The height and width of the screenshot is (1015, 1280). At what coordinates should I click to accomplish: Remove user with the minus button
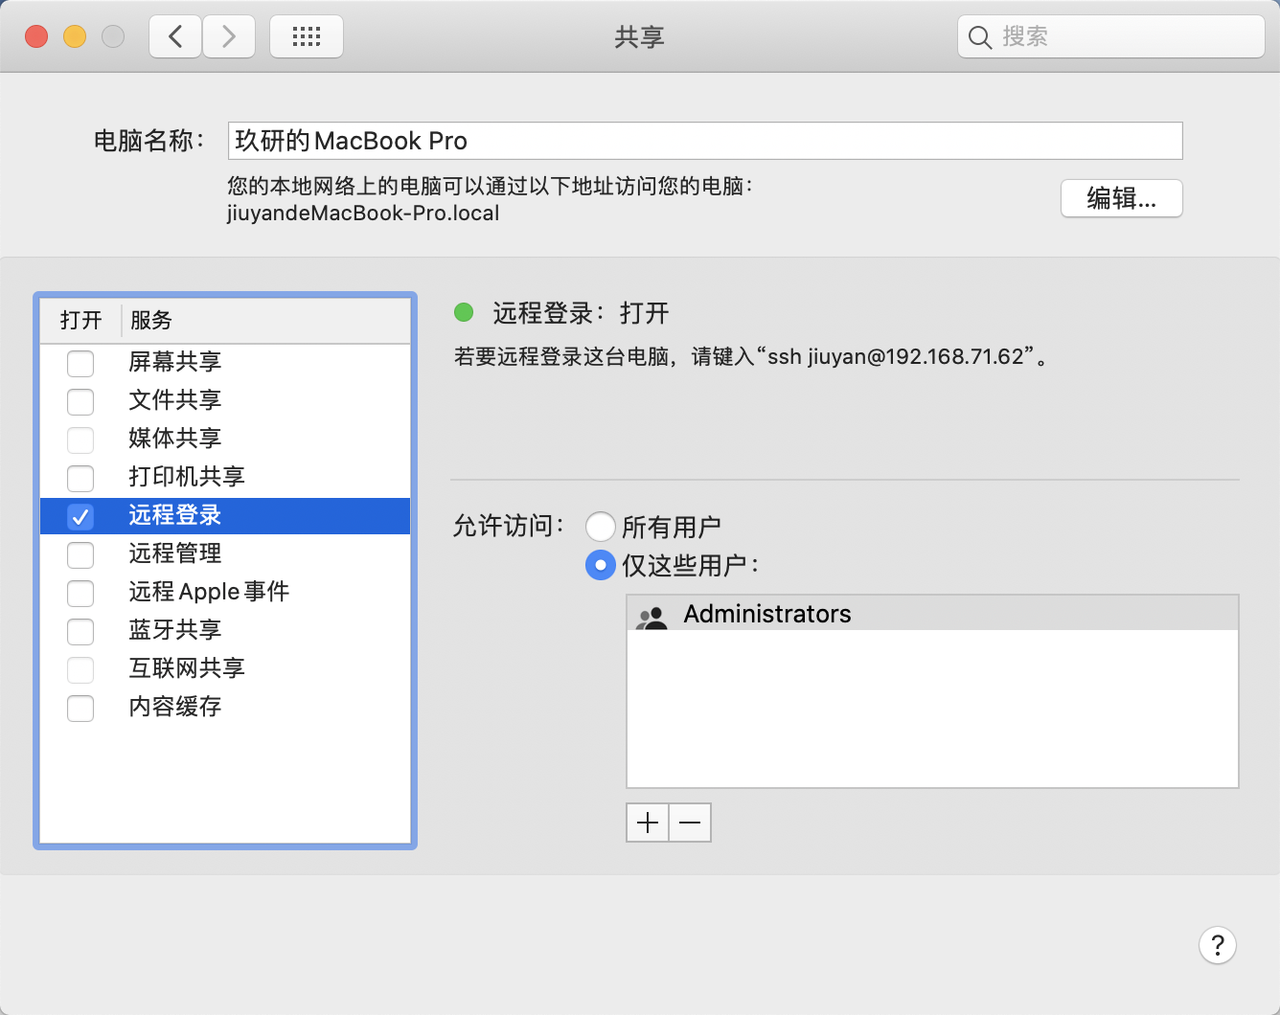point(690,823)
